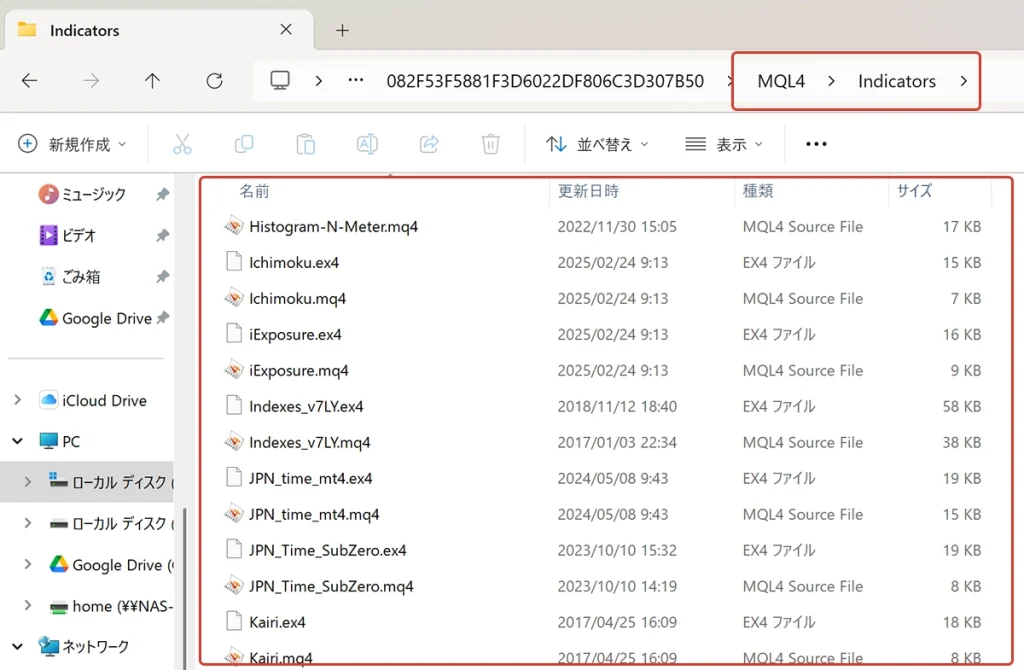Screen dimensions: 1024x670
Task: Click the pin icon beside ごみ箱
Action: [x=163, y=277]
